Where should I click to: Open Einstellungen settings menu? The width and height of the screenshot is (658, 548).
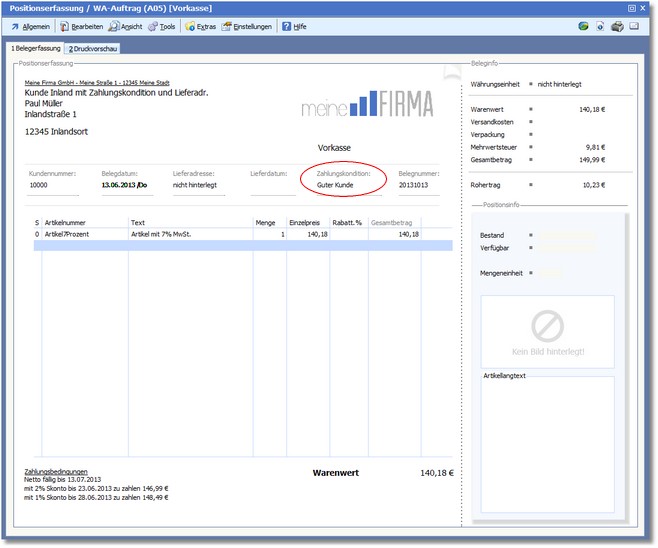pos(246,27)
